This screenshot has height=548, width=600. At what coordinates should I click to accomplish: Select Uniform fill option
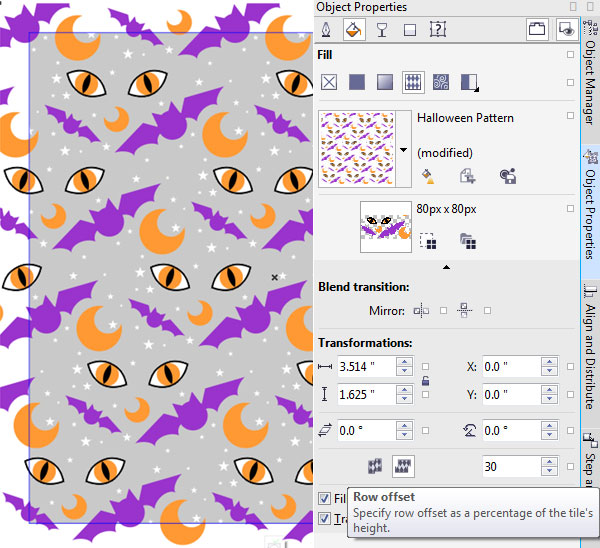(x=357, y=82)
